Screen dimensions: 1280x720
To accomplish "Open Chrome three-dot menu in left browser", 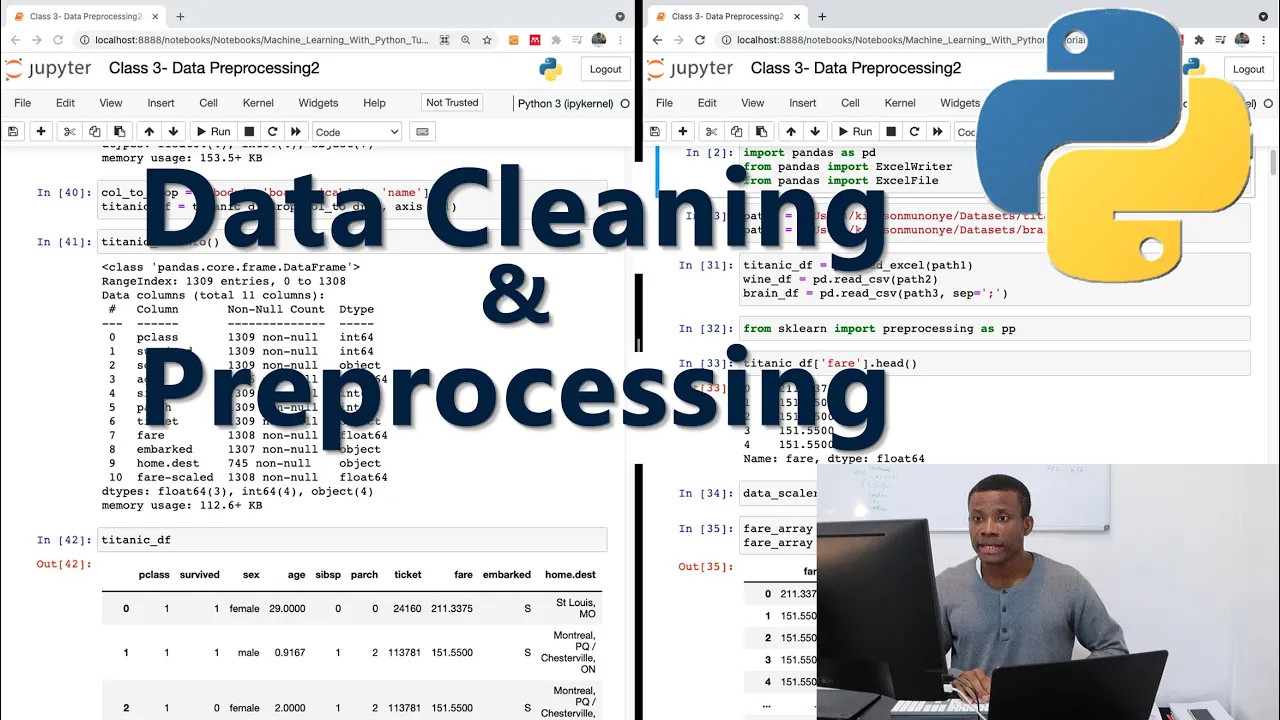I will click(x=622, y=40).
